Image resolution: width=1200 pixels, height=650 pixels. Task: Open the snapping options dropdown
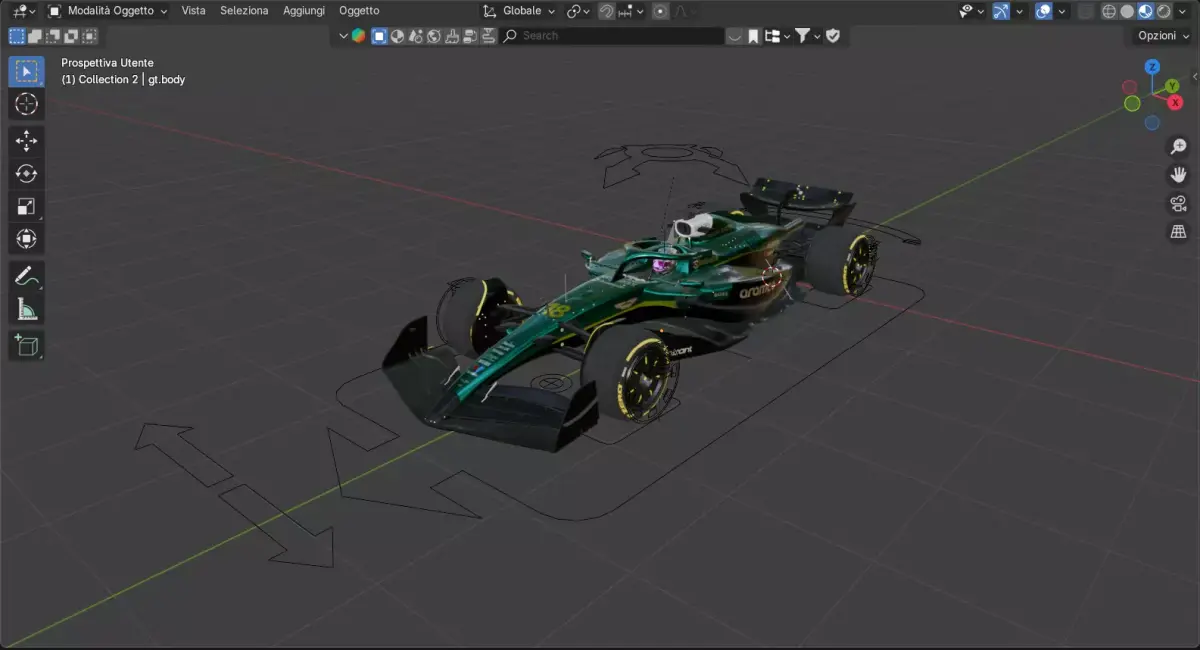coord(631,11)
